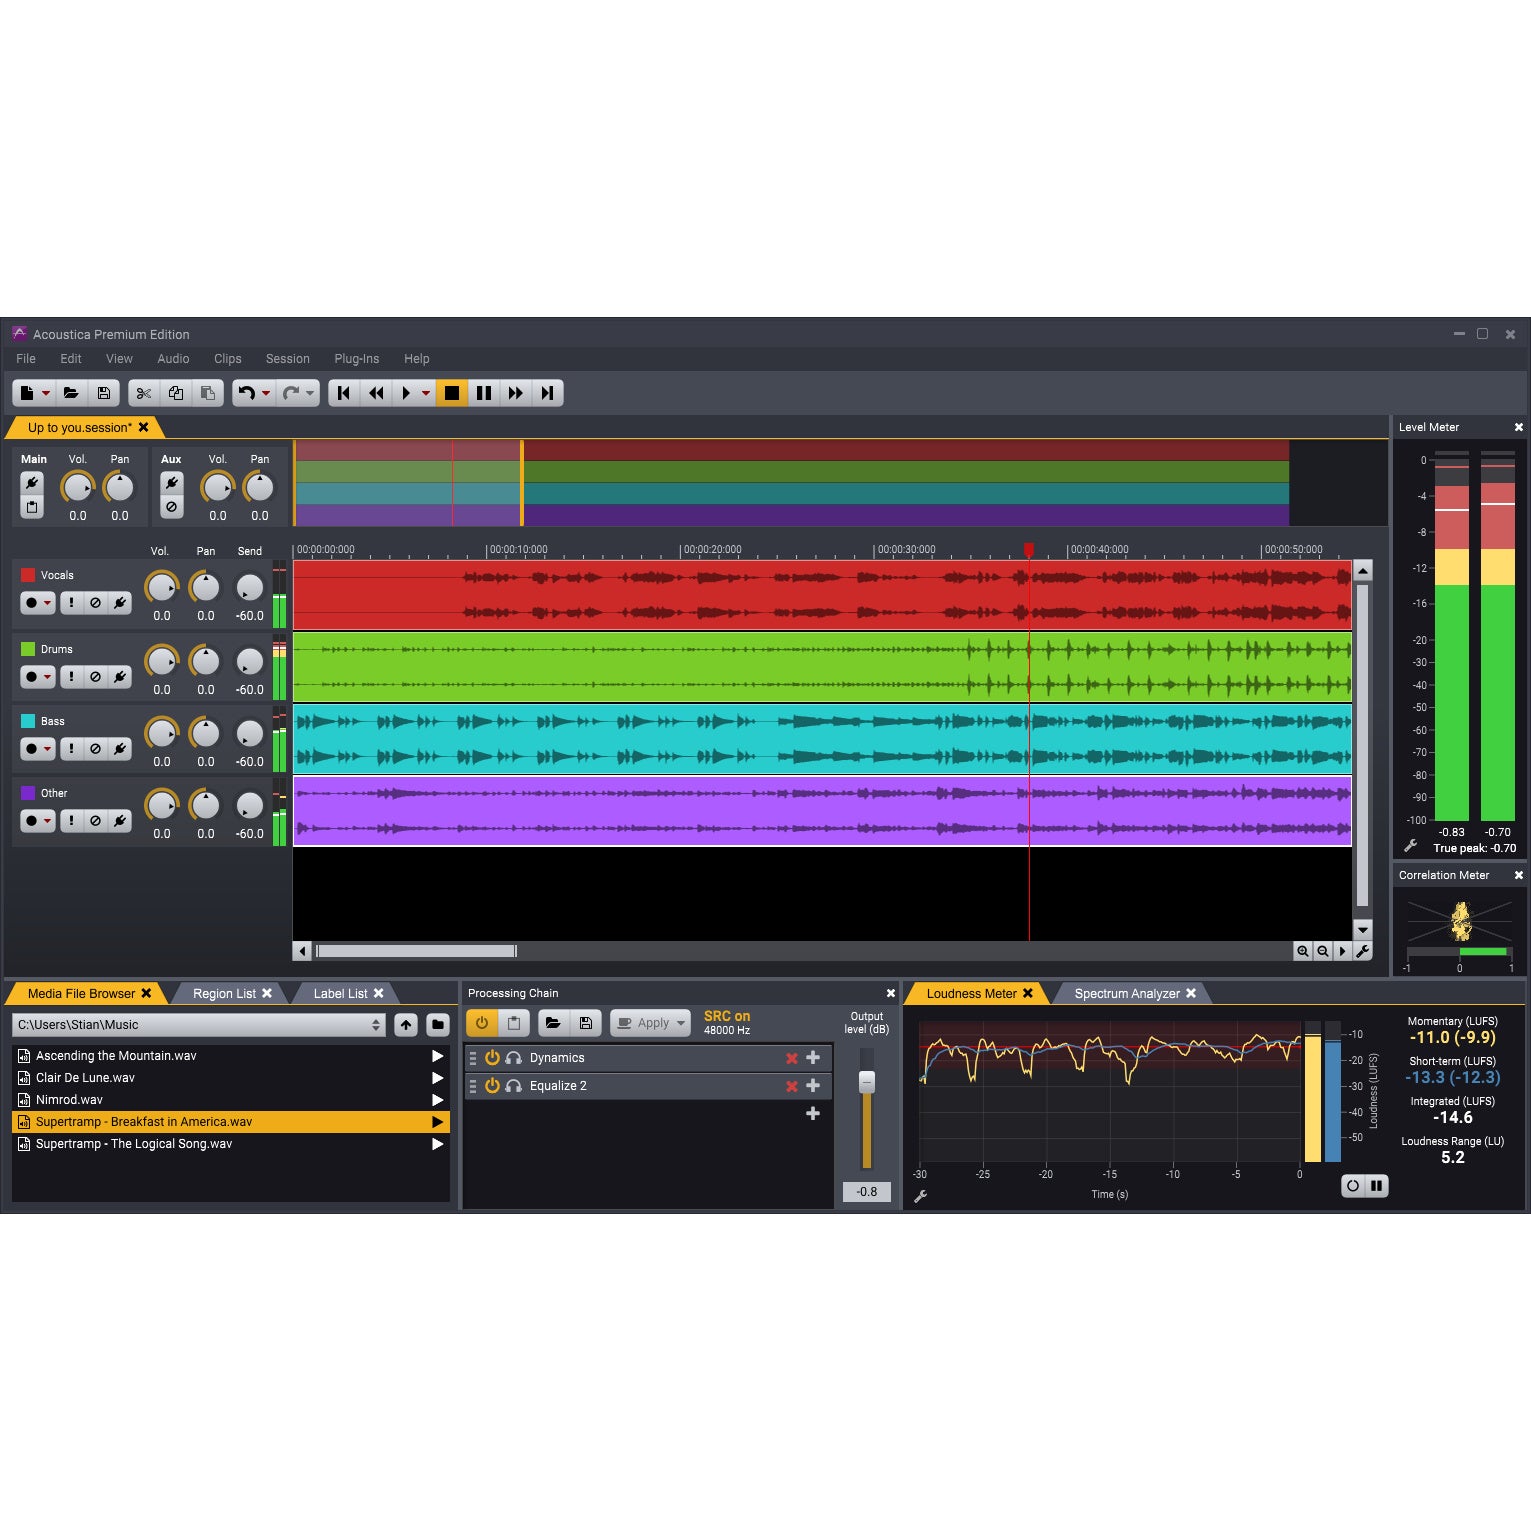Viewport: 1531px width, 1531px height.
Task: Open a file with the toolbar folder icon
Action: point(71,393)
